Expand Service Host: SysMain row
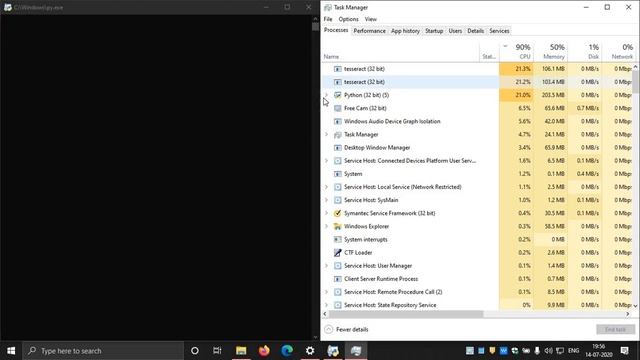 click(326, 200)
